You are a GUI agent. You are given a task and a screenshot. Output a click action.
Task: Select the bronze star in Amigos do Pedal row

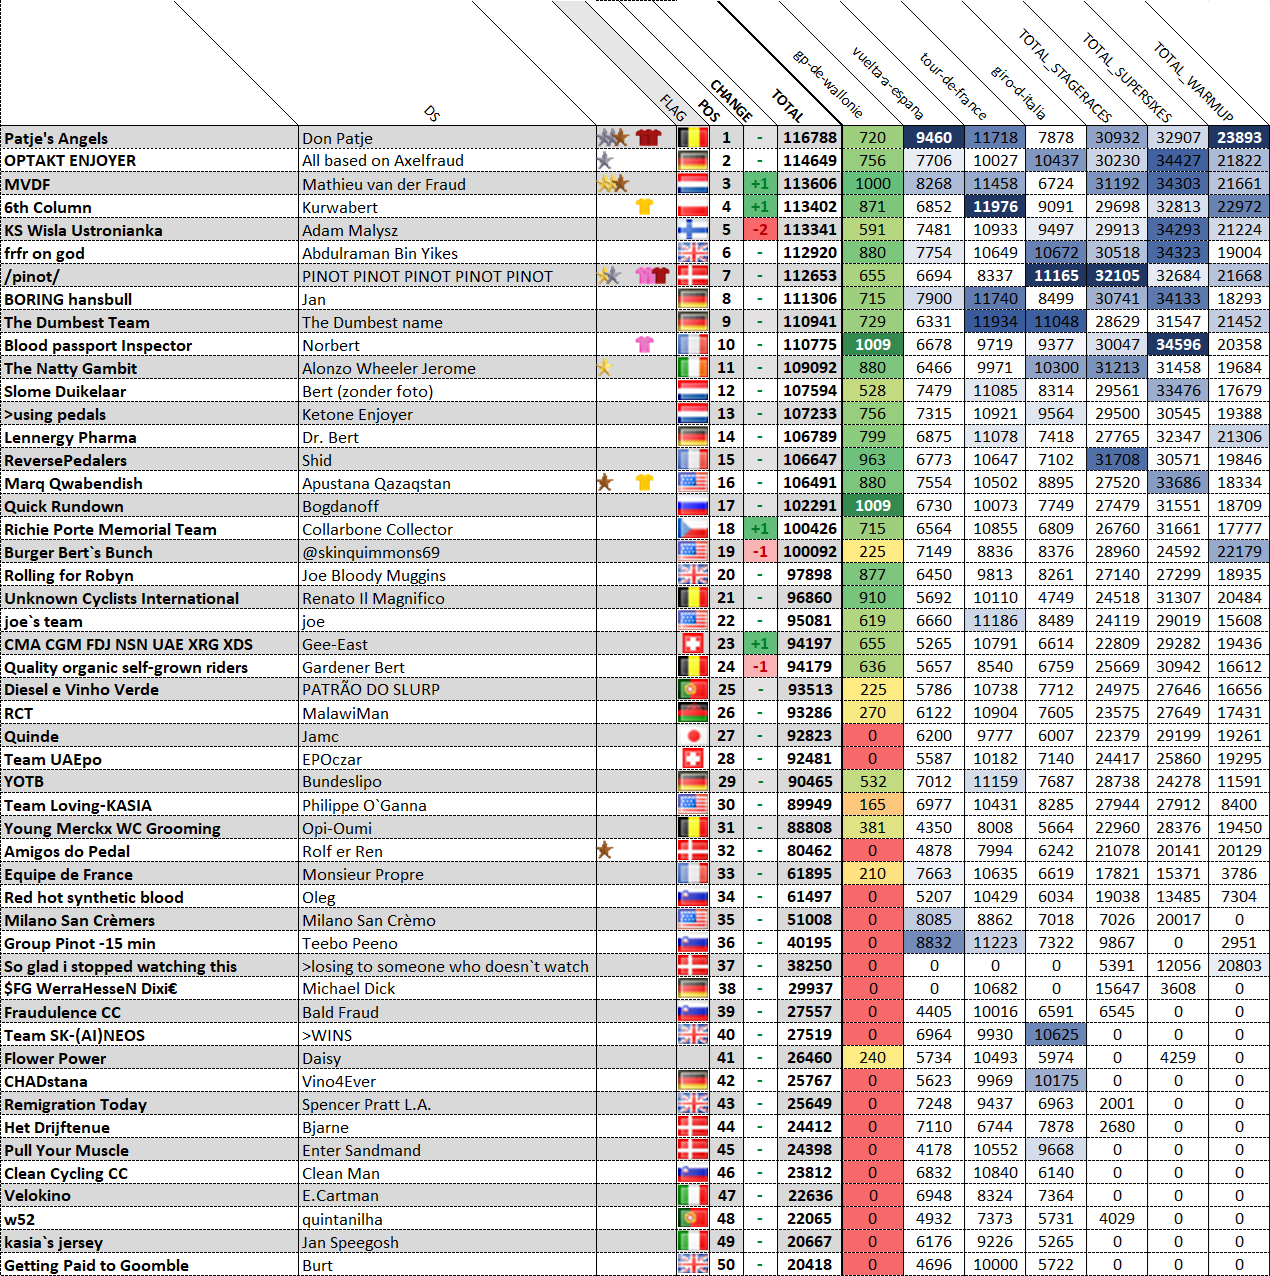click(x=604, y=850)
